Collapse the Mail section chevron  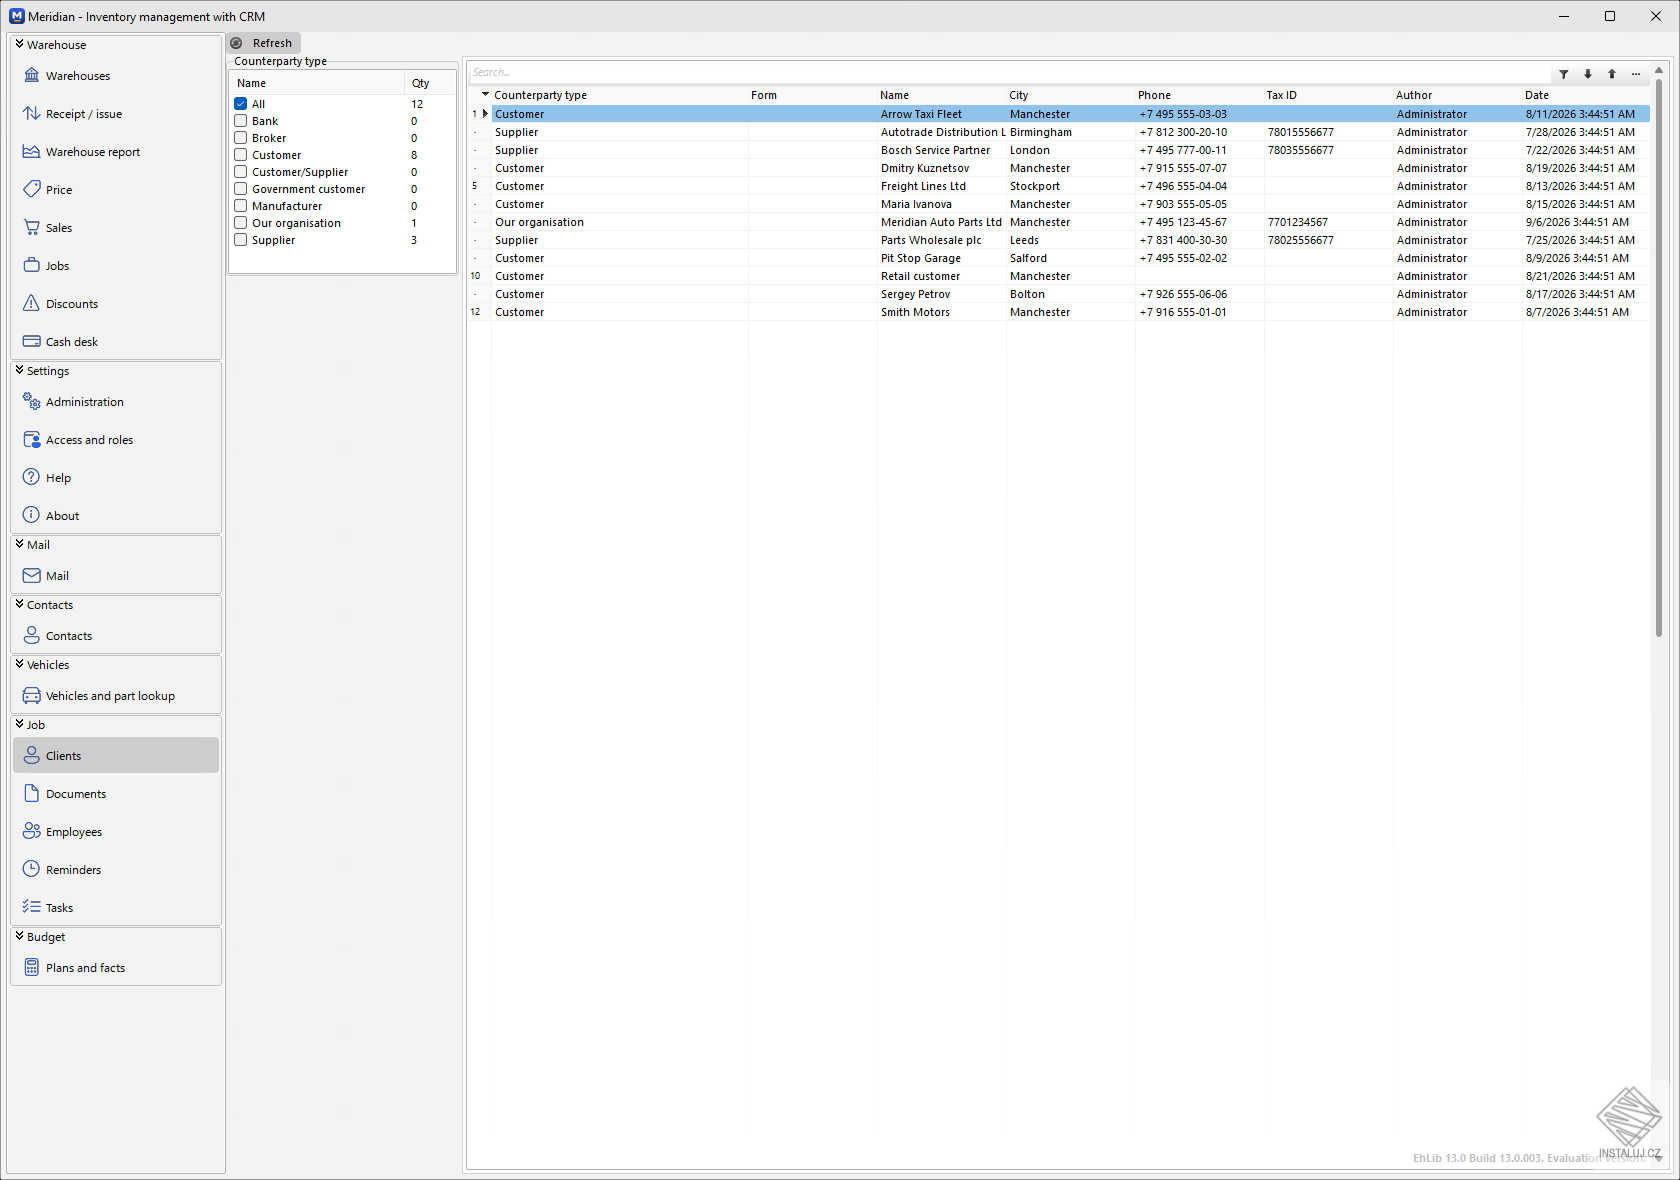[19, 544]
